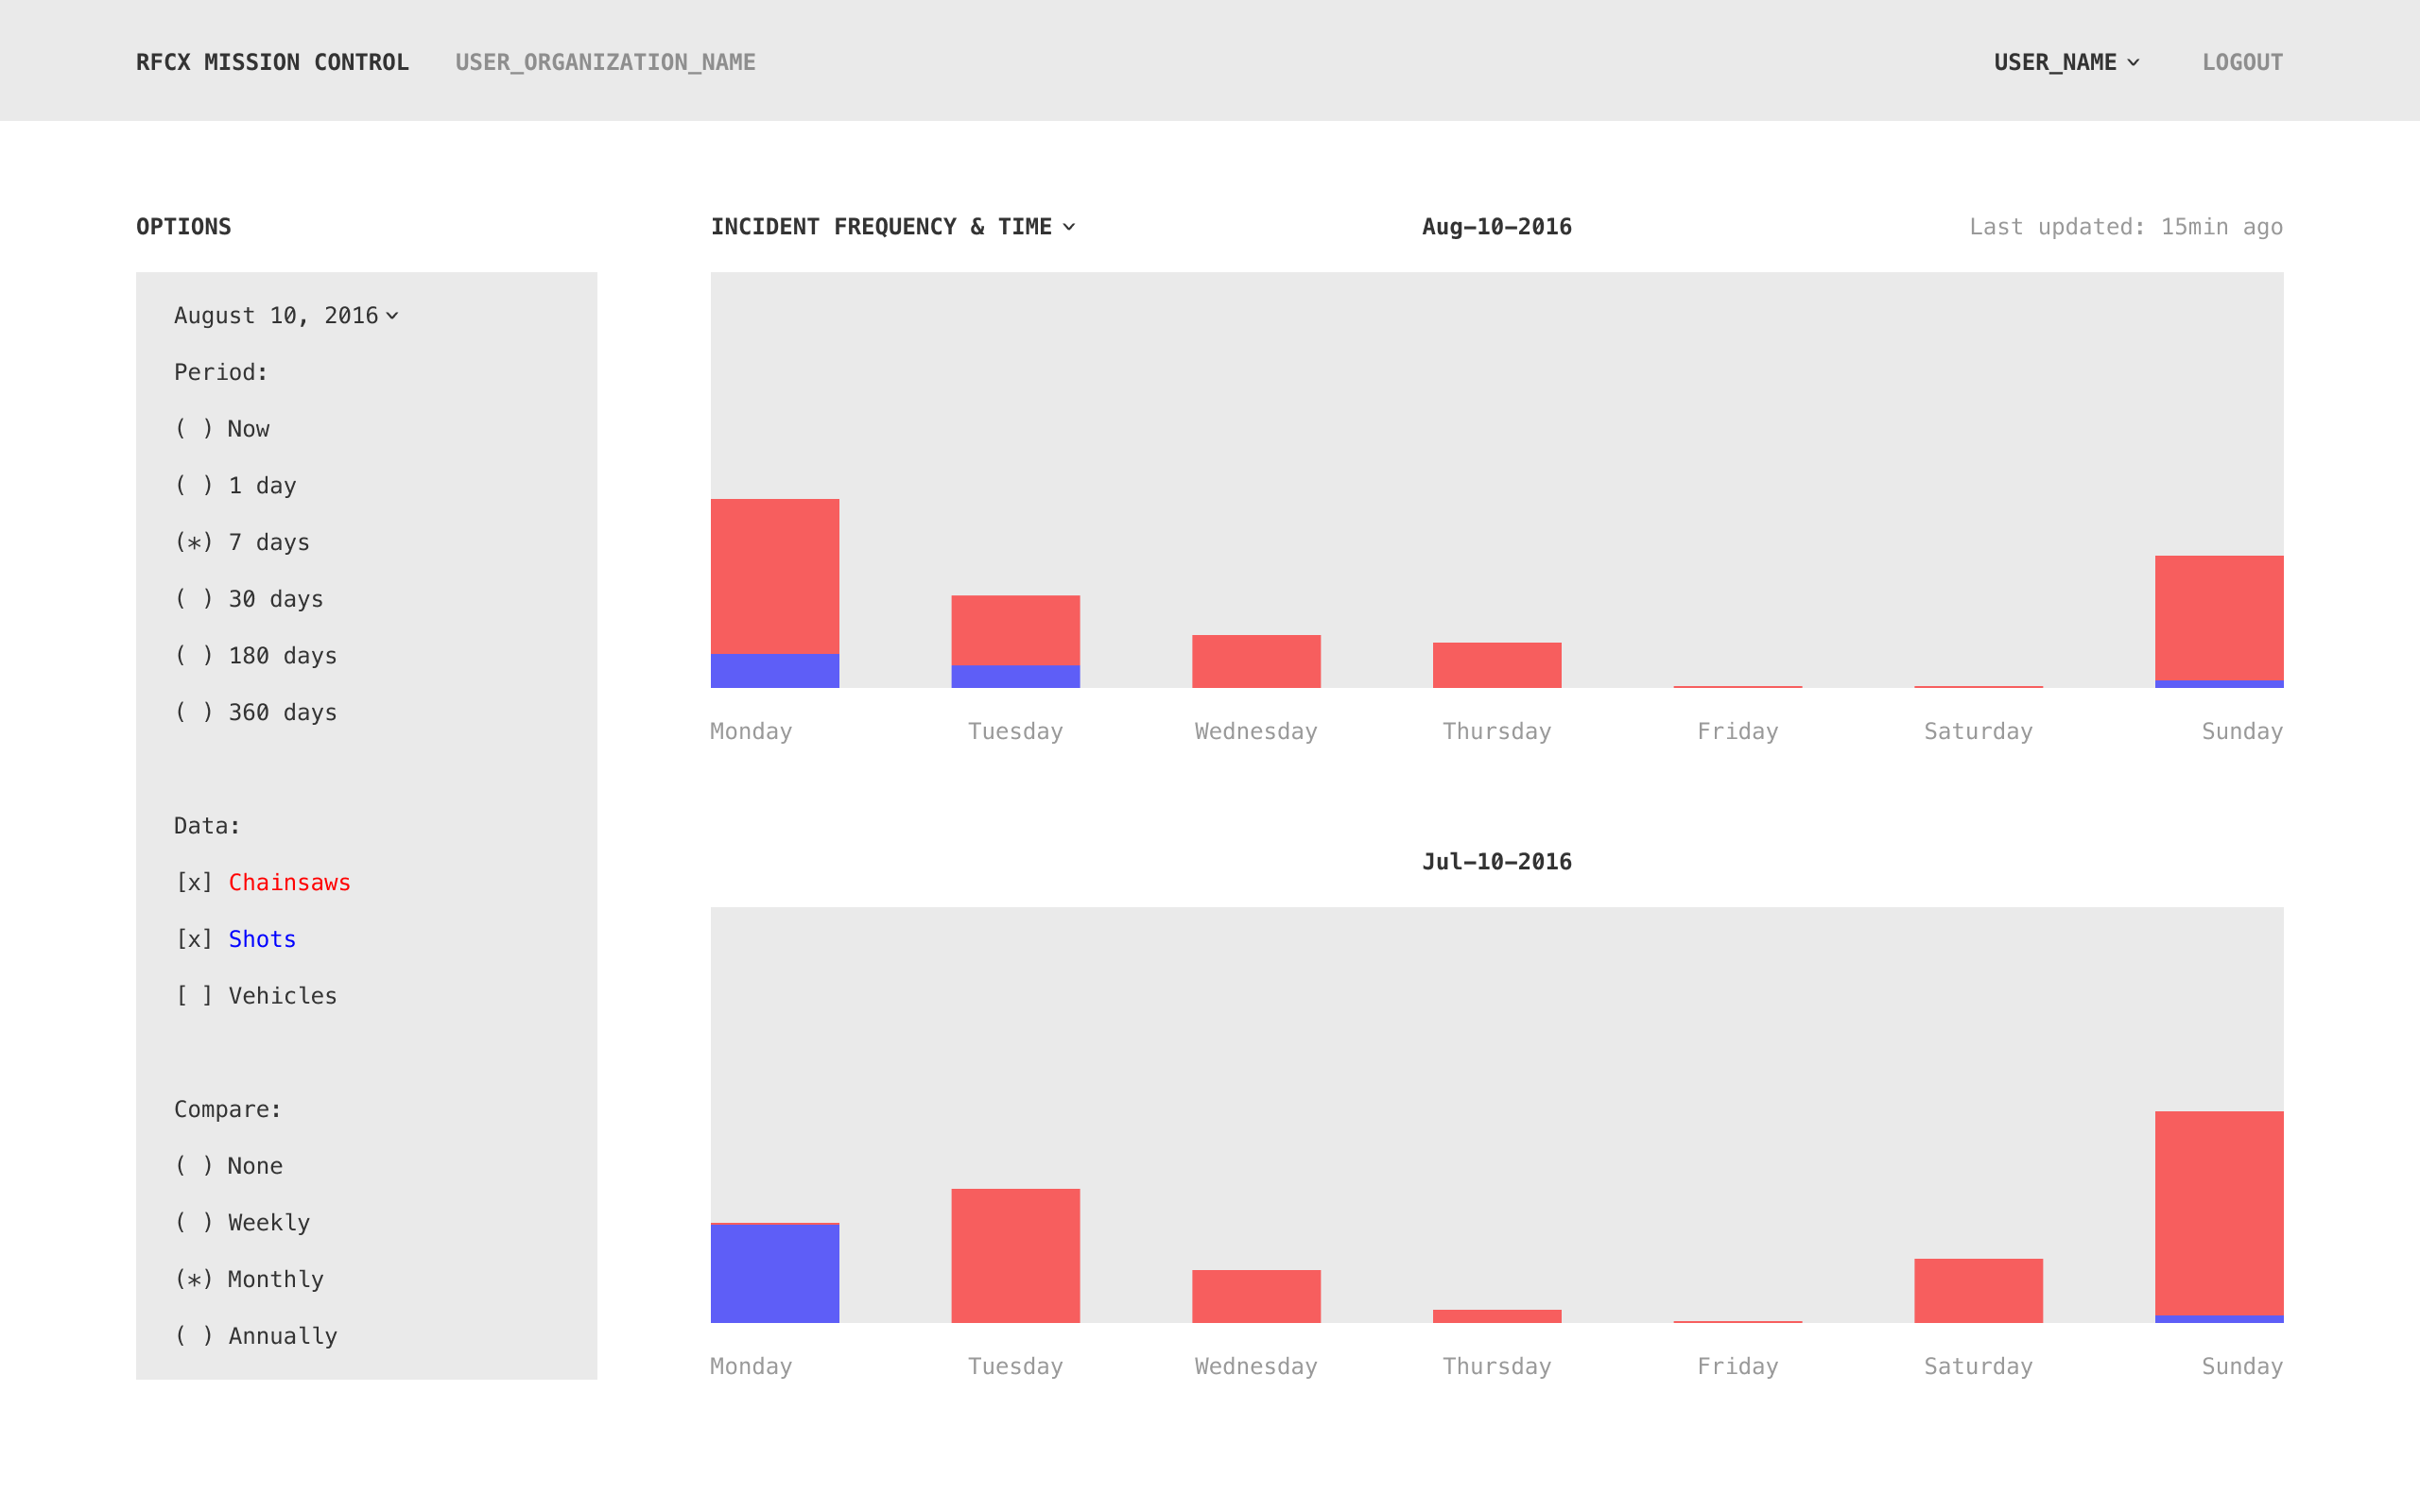The image size is (2420, 1512).
Task: Choose the 360 days period option
Action: (256, 713)
